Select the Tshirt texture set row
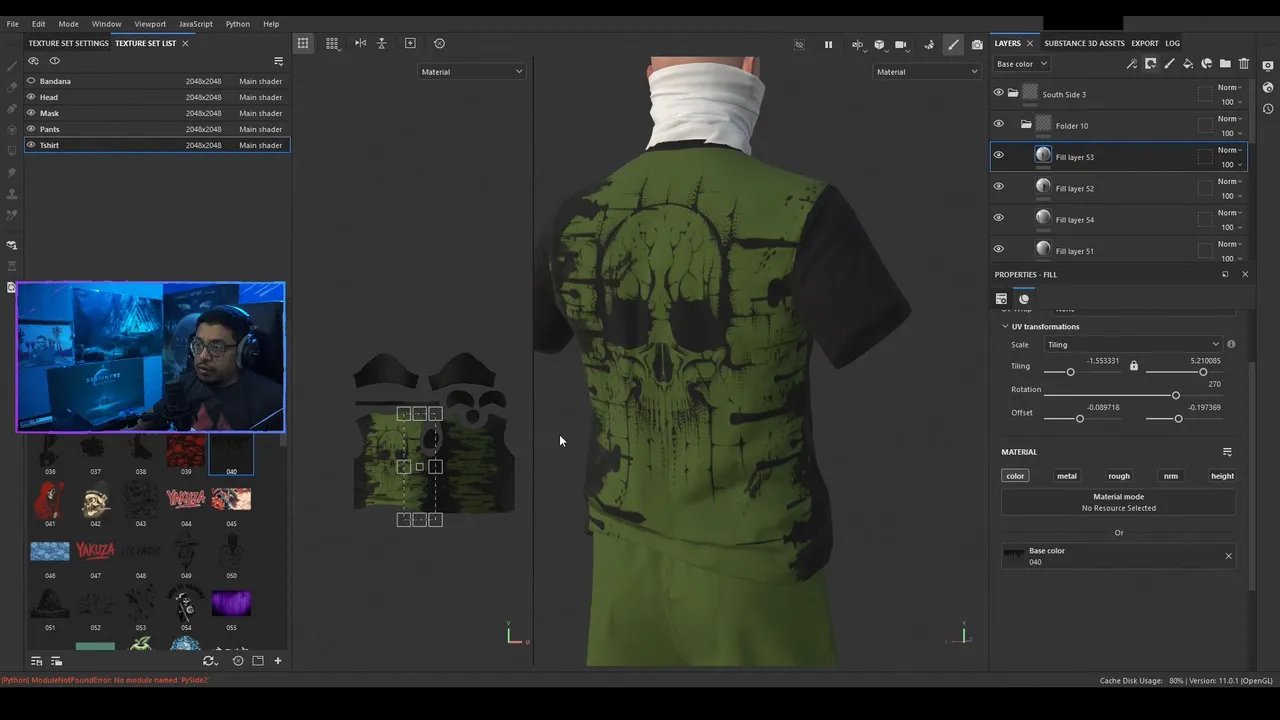 pos(157,145)
